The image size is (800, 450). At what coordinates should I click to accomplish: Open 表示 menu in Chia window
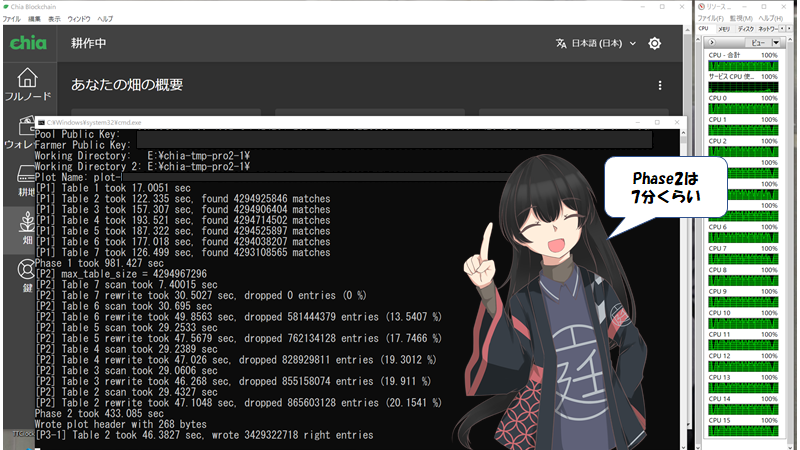coord(54,19)
